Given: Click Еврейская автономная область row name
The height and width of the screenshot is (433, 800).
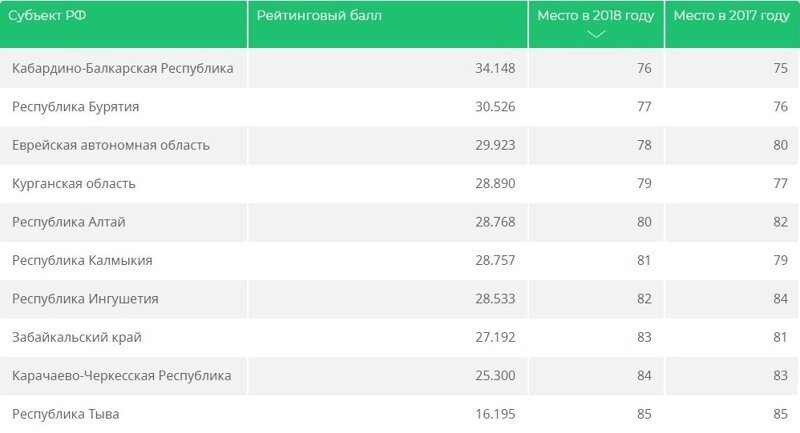Looking at the screenshot, I should [110, 145].
